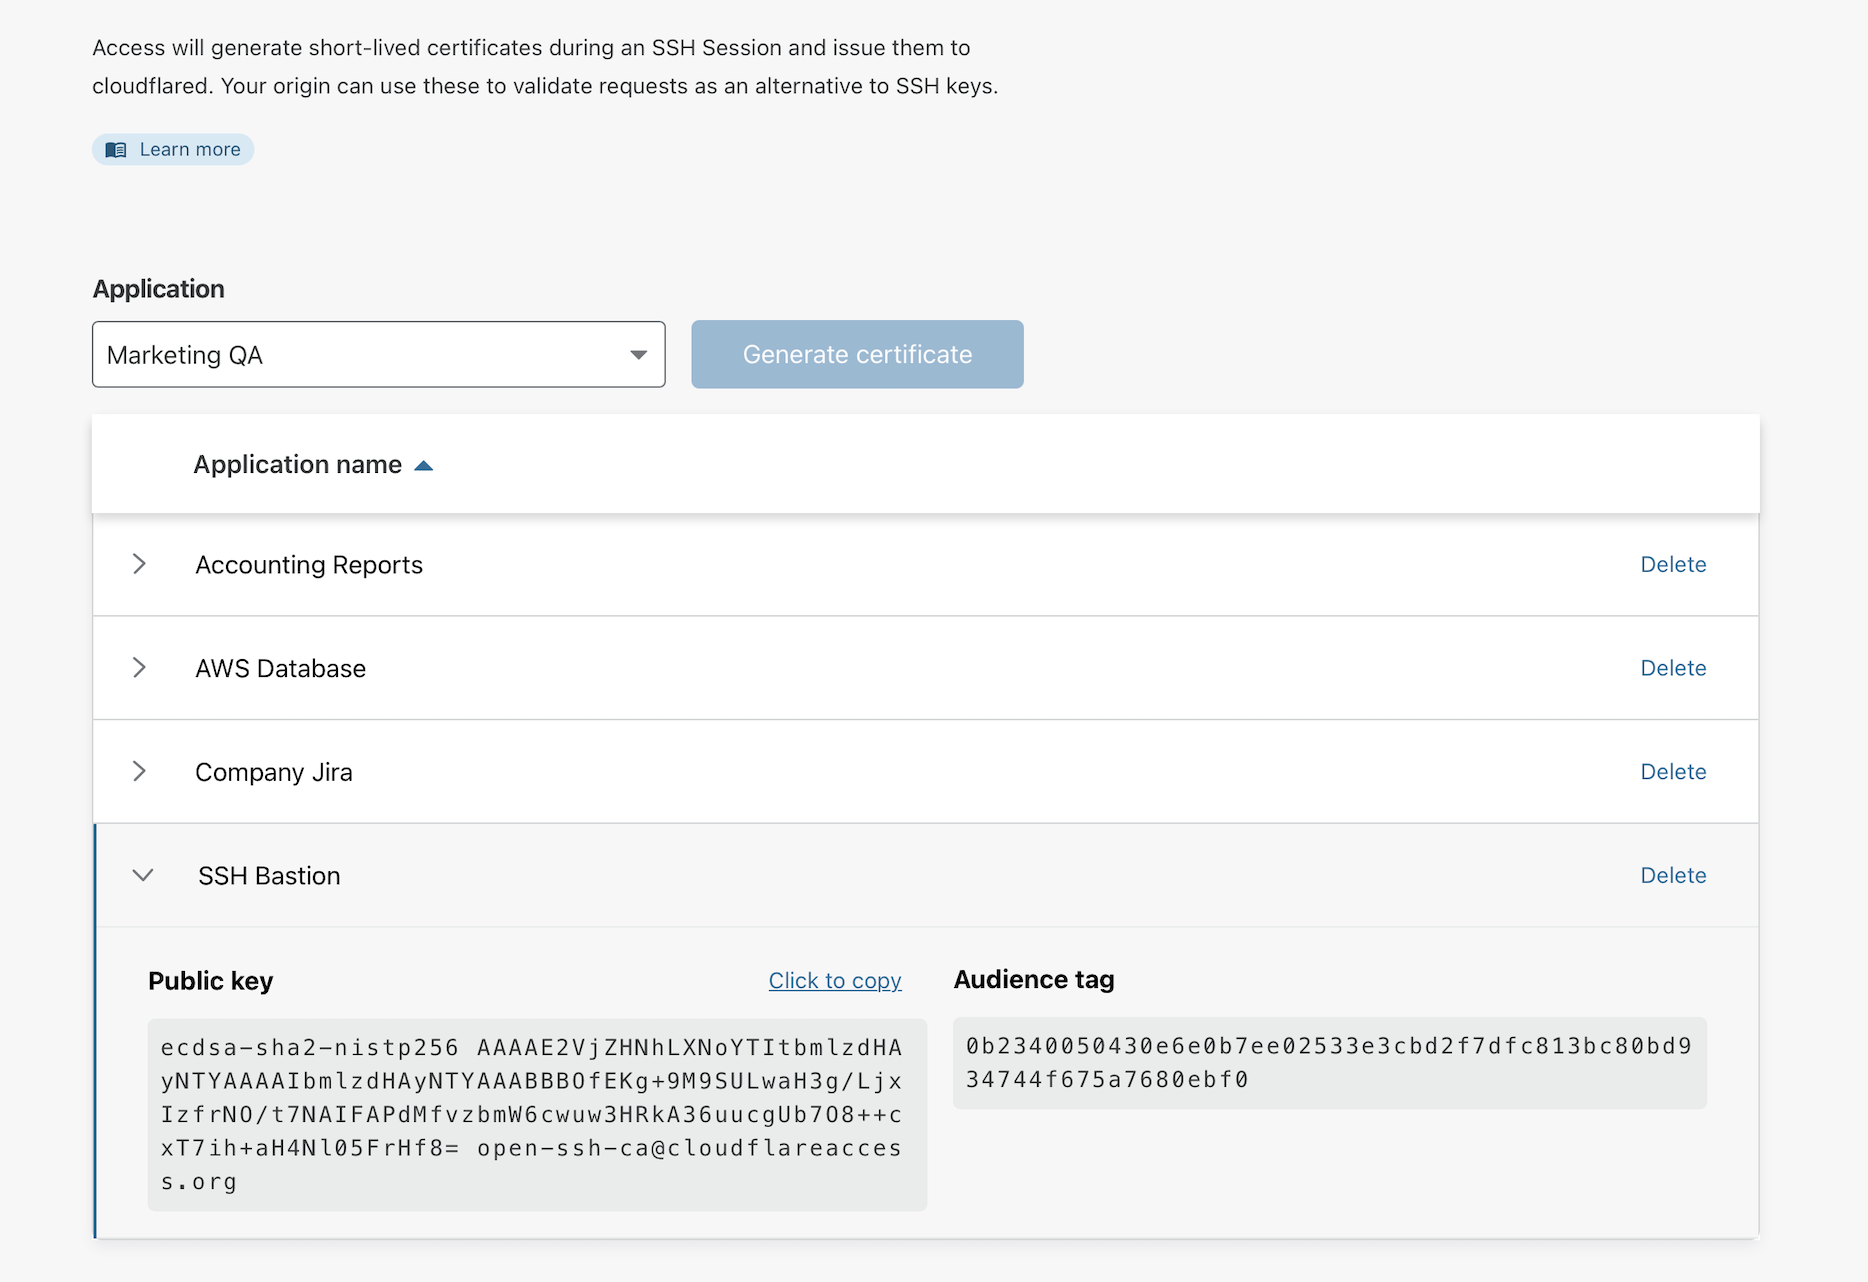
Task: Expand the Company Jira row chevron
Action: click(x=140, y=771)
